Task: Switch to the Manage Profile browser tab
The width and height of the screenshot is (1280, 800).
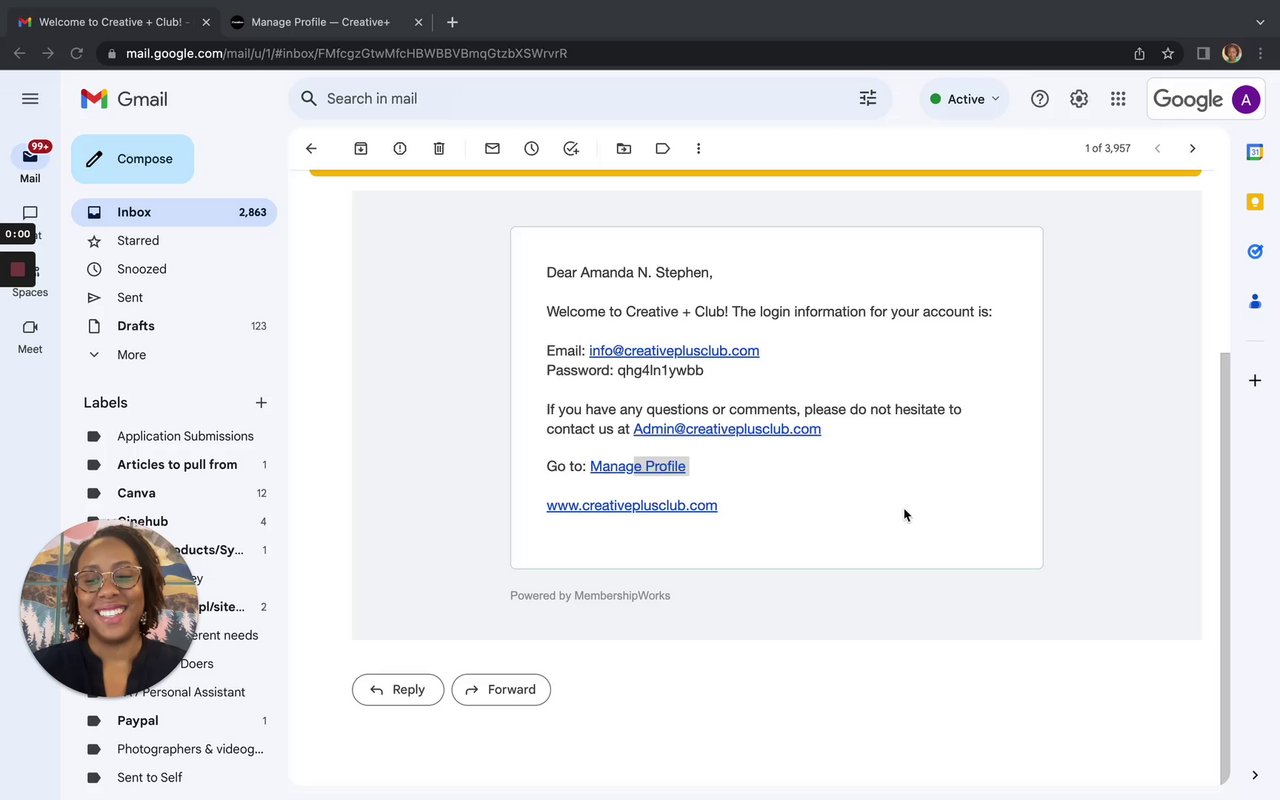Action: click(x=320, y=22)
